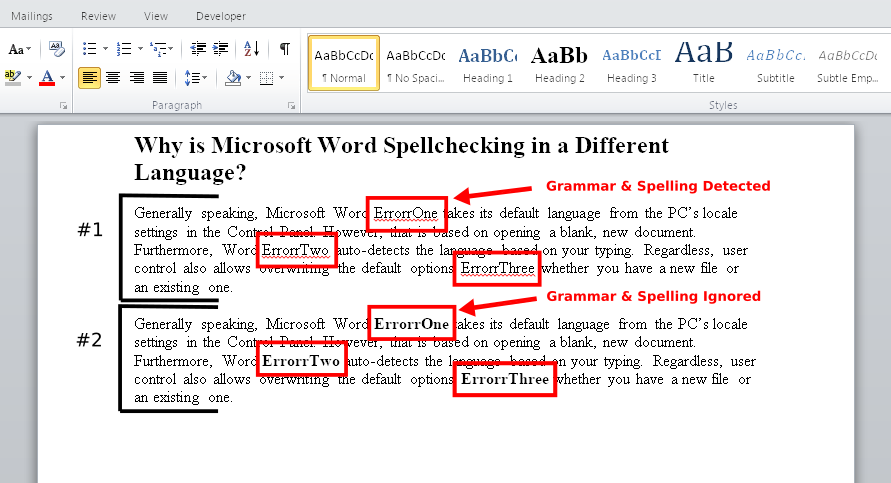Apply the text highlight color
Image resolution: width=891 pixels, height=483 pixels.
[x=13, y=77]
